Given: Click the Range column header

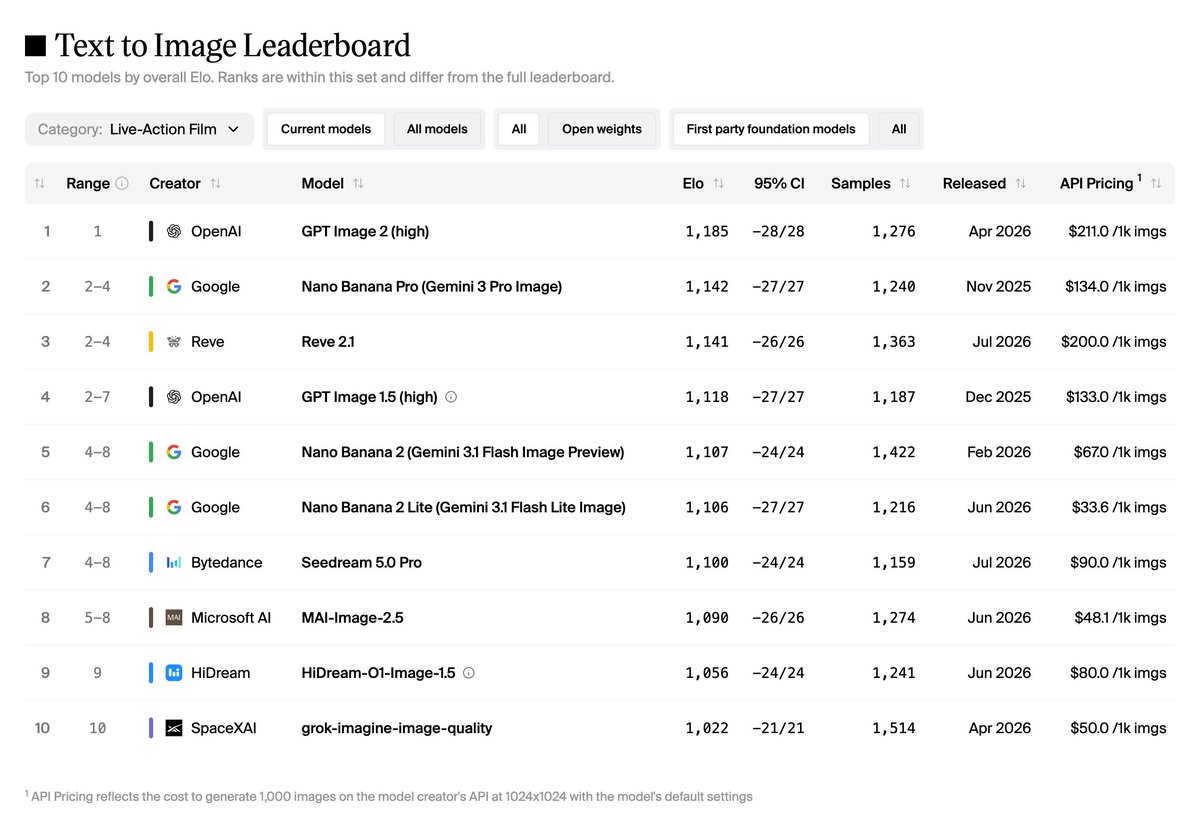Looking at the screenshot, I should (88, 184).
